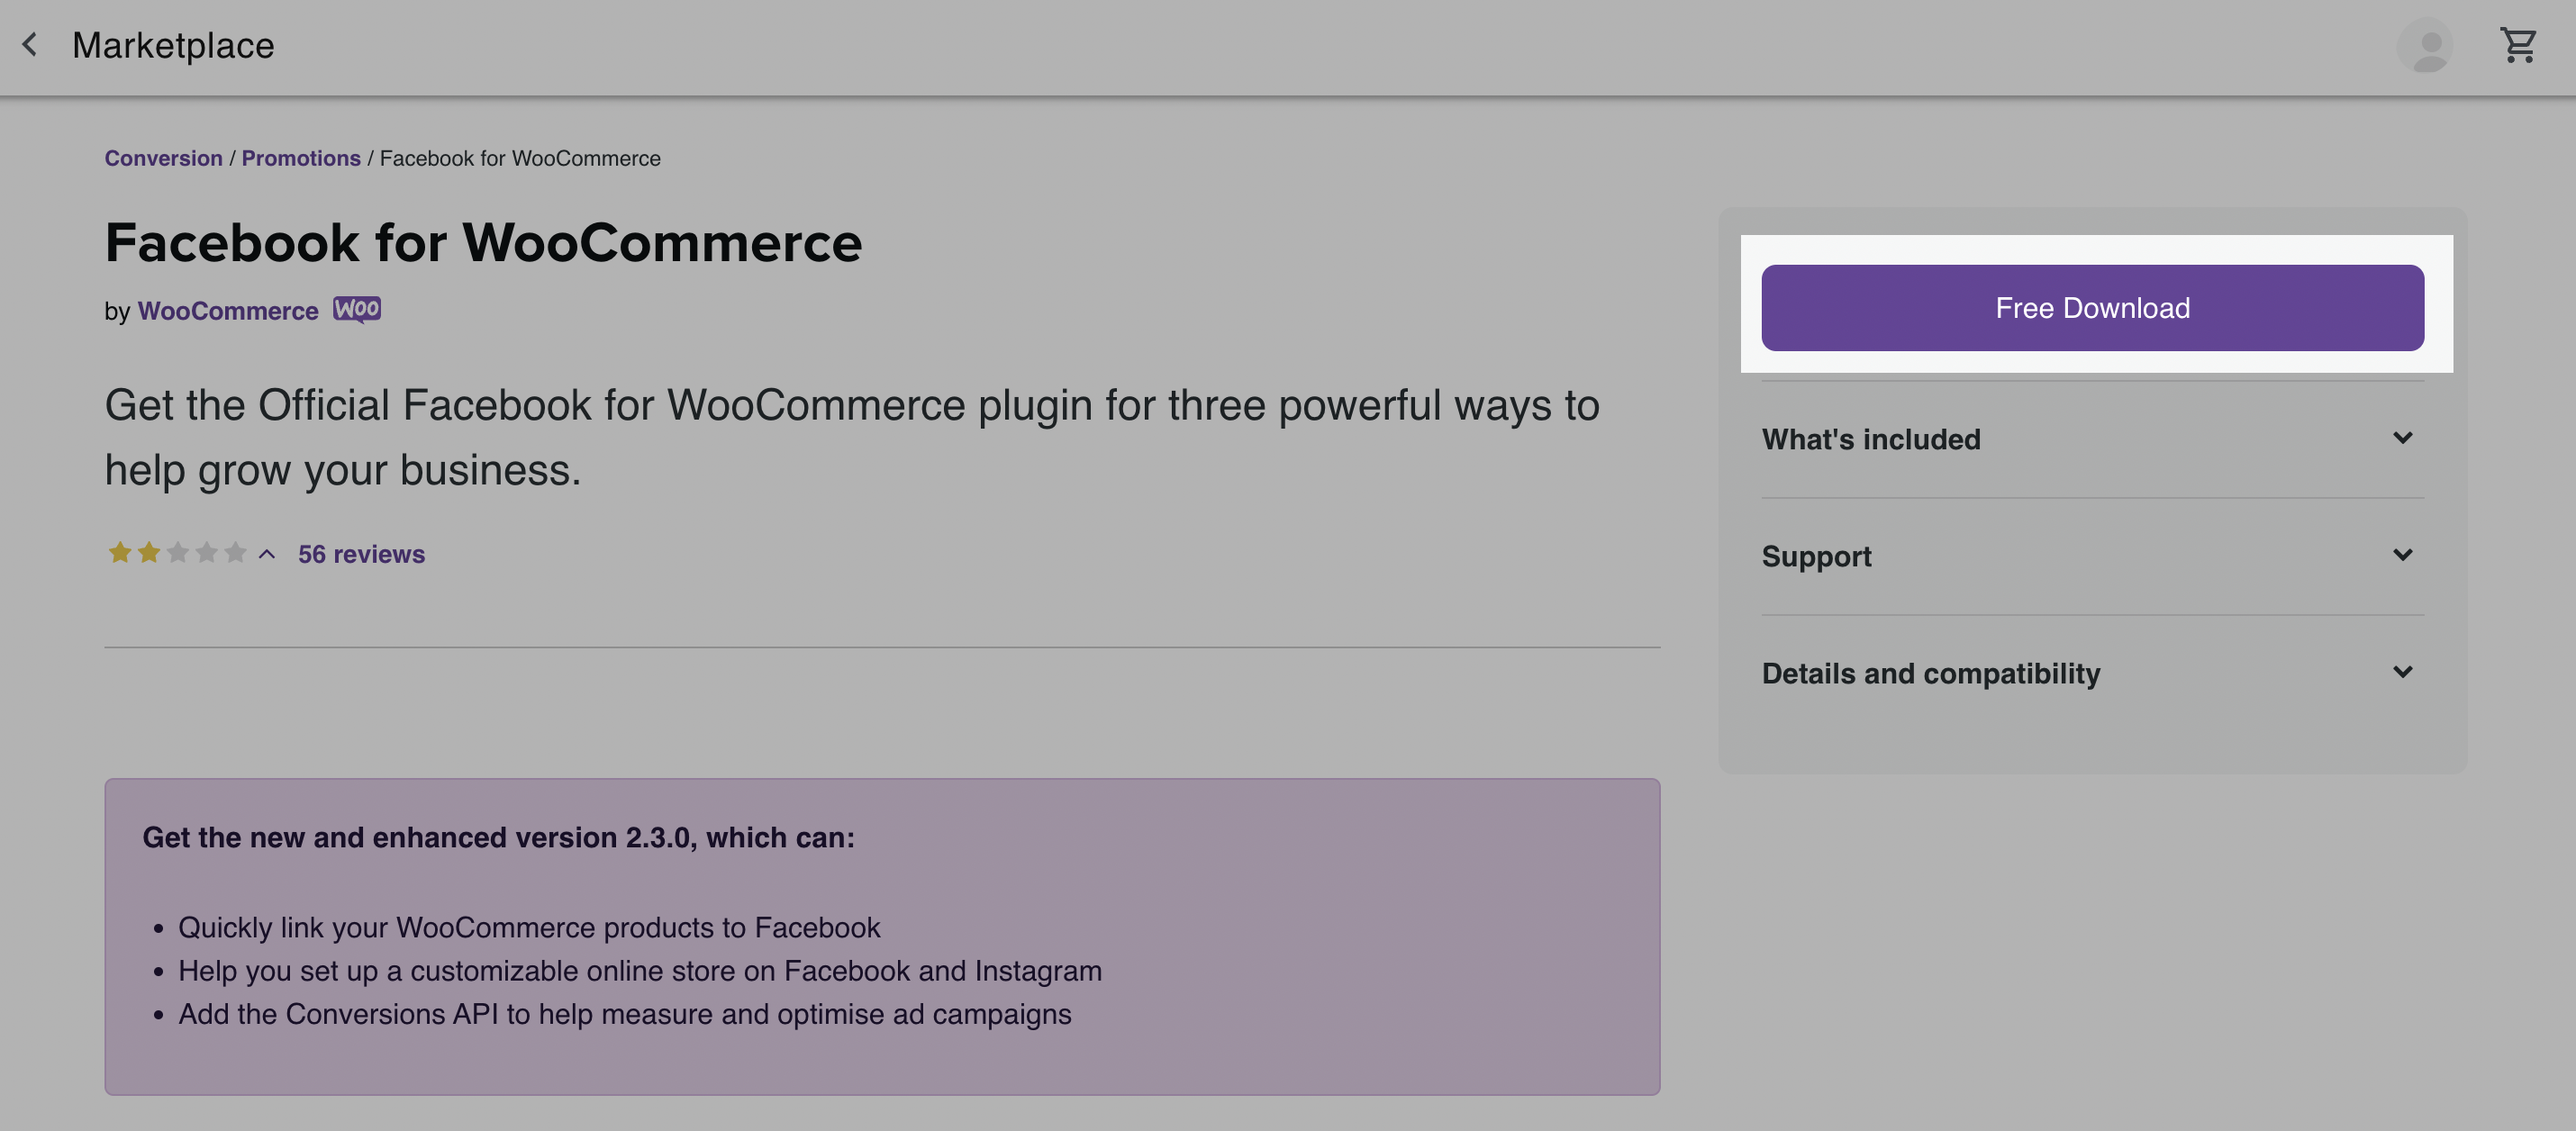The image size is (2576, 1131).
Task: Toggle the rating breakdown caret beside stars
Action: coord(267,554)
